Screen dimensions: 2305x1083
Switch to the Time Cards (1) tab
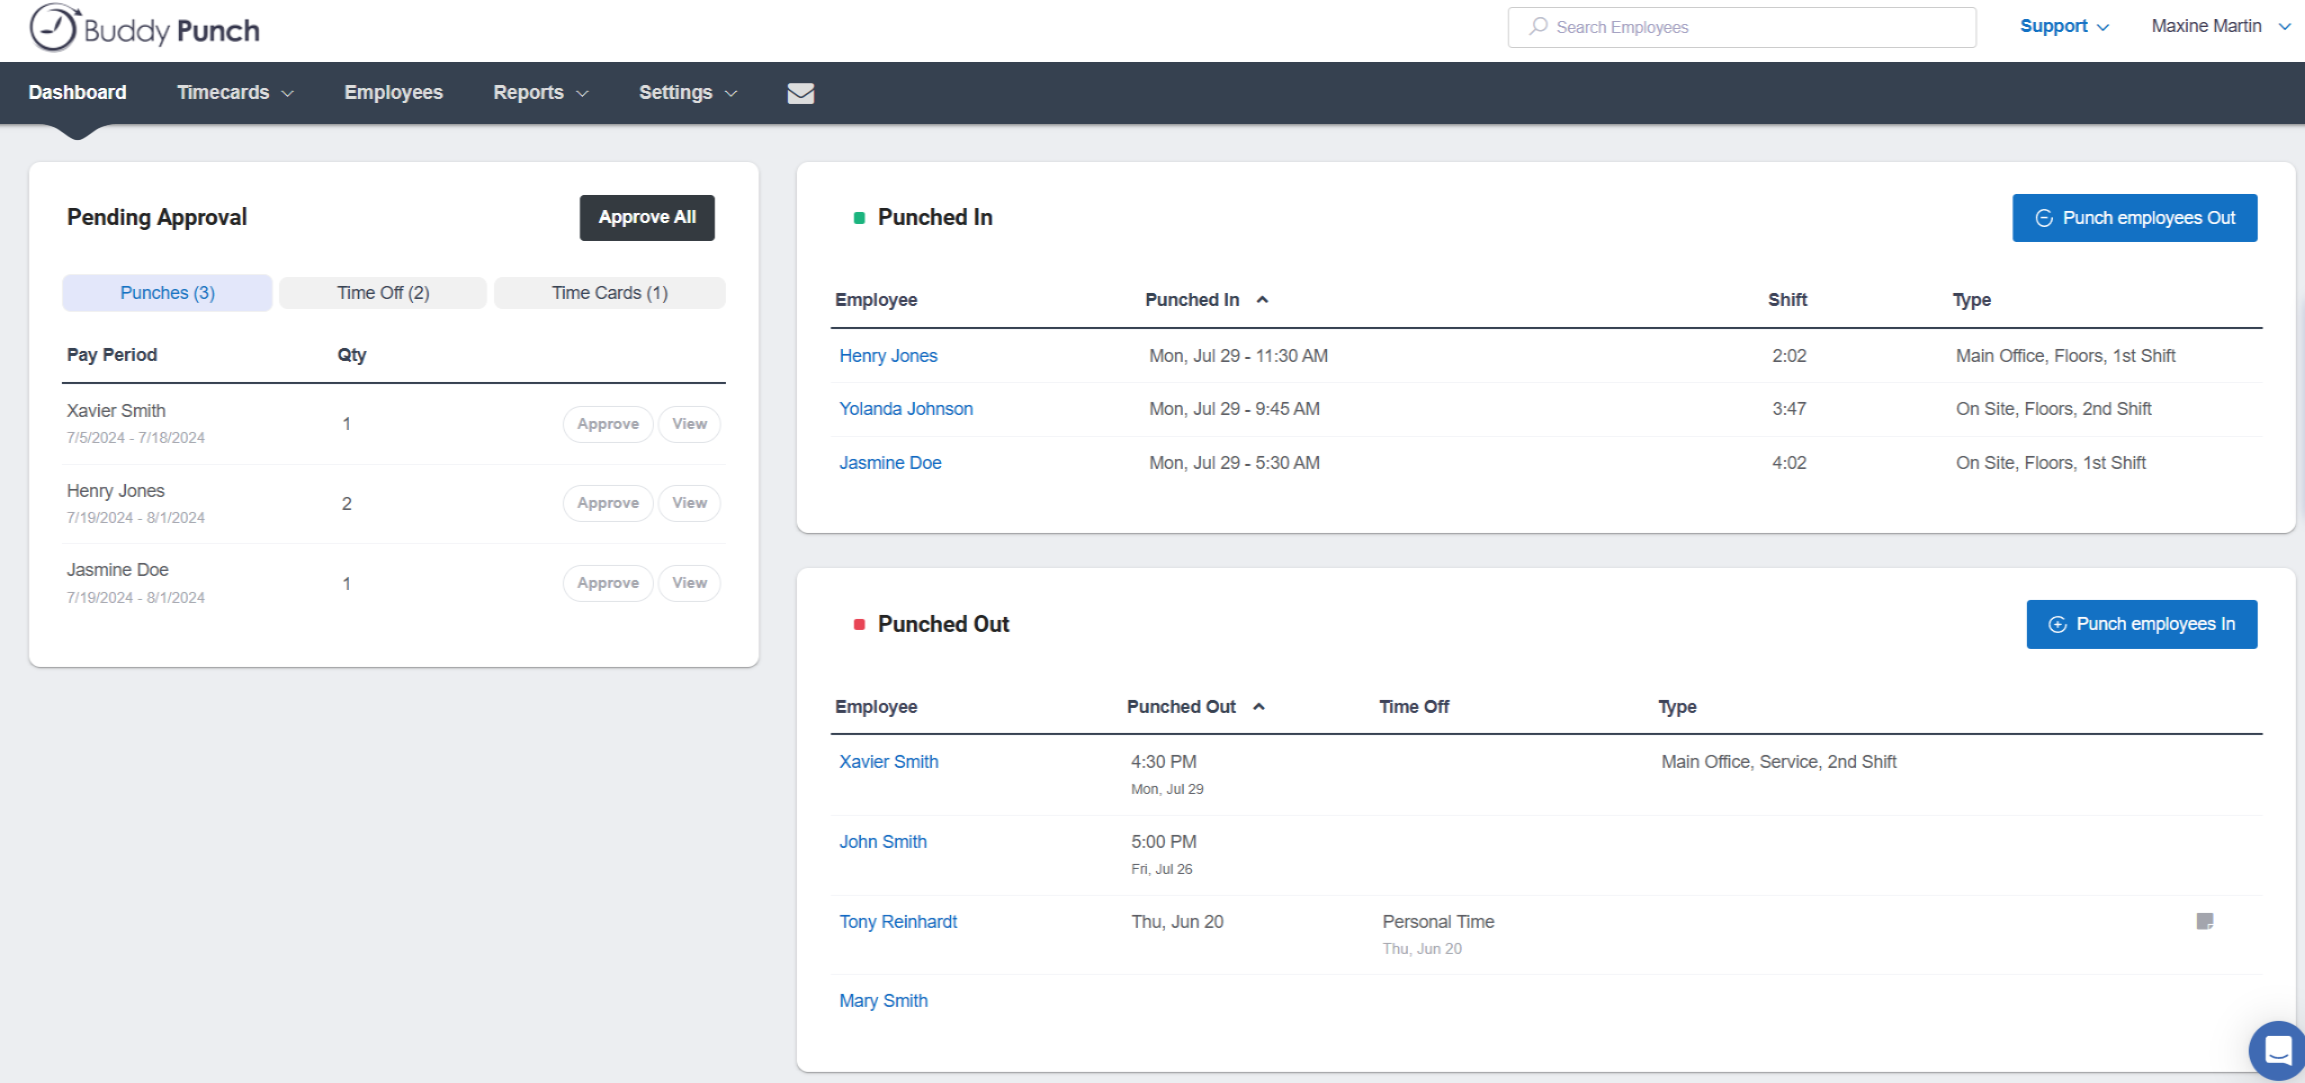click(609, 293)
